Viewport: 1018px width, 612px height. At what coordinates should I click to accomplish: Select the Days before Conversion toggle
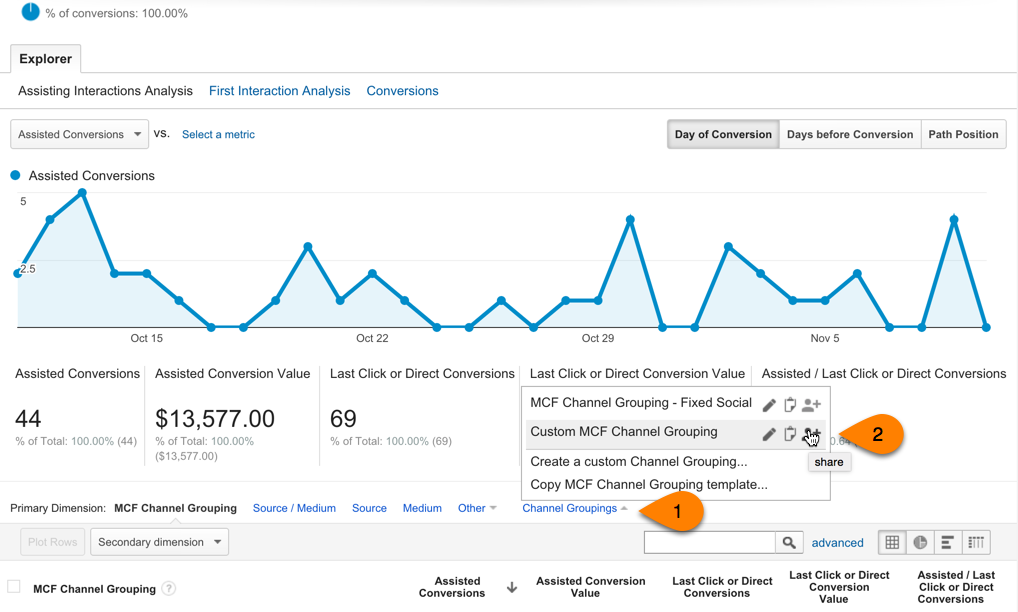(x=849, y=134)
